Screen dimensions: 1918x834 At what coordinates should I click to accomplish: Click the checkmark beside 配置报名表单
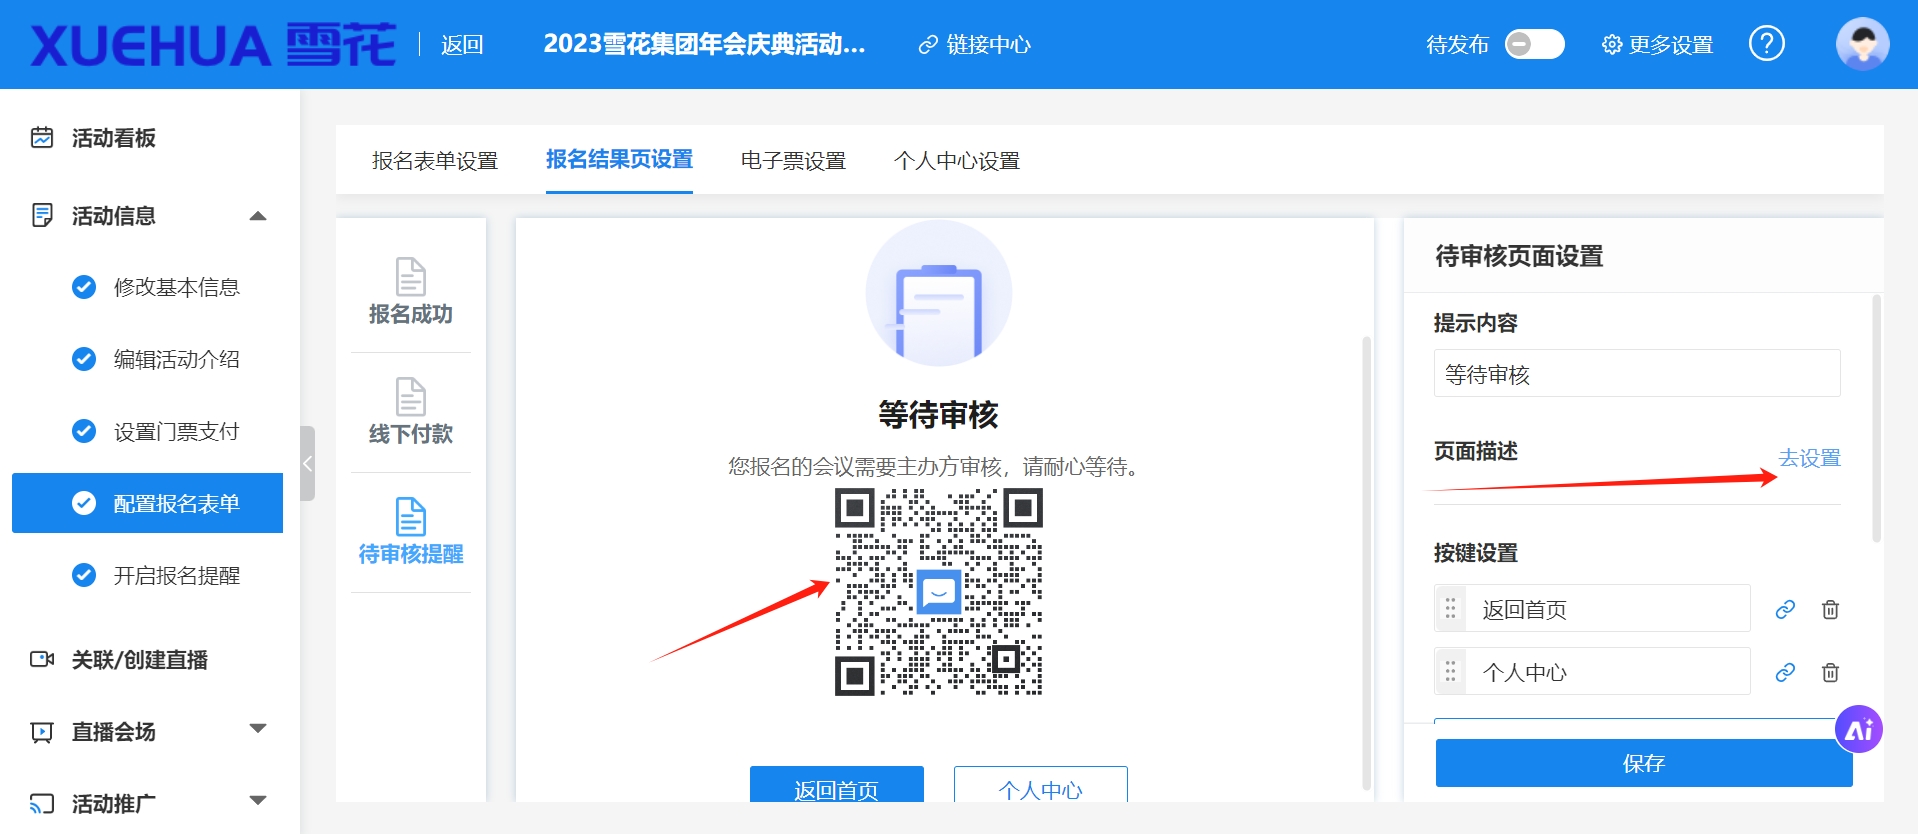(x=84, y=503)
